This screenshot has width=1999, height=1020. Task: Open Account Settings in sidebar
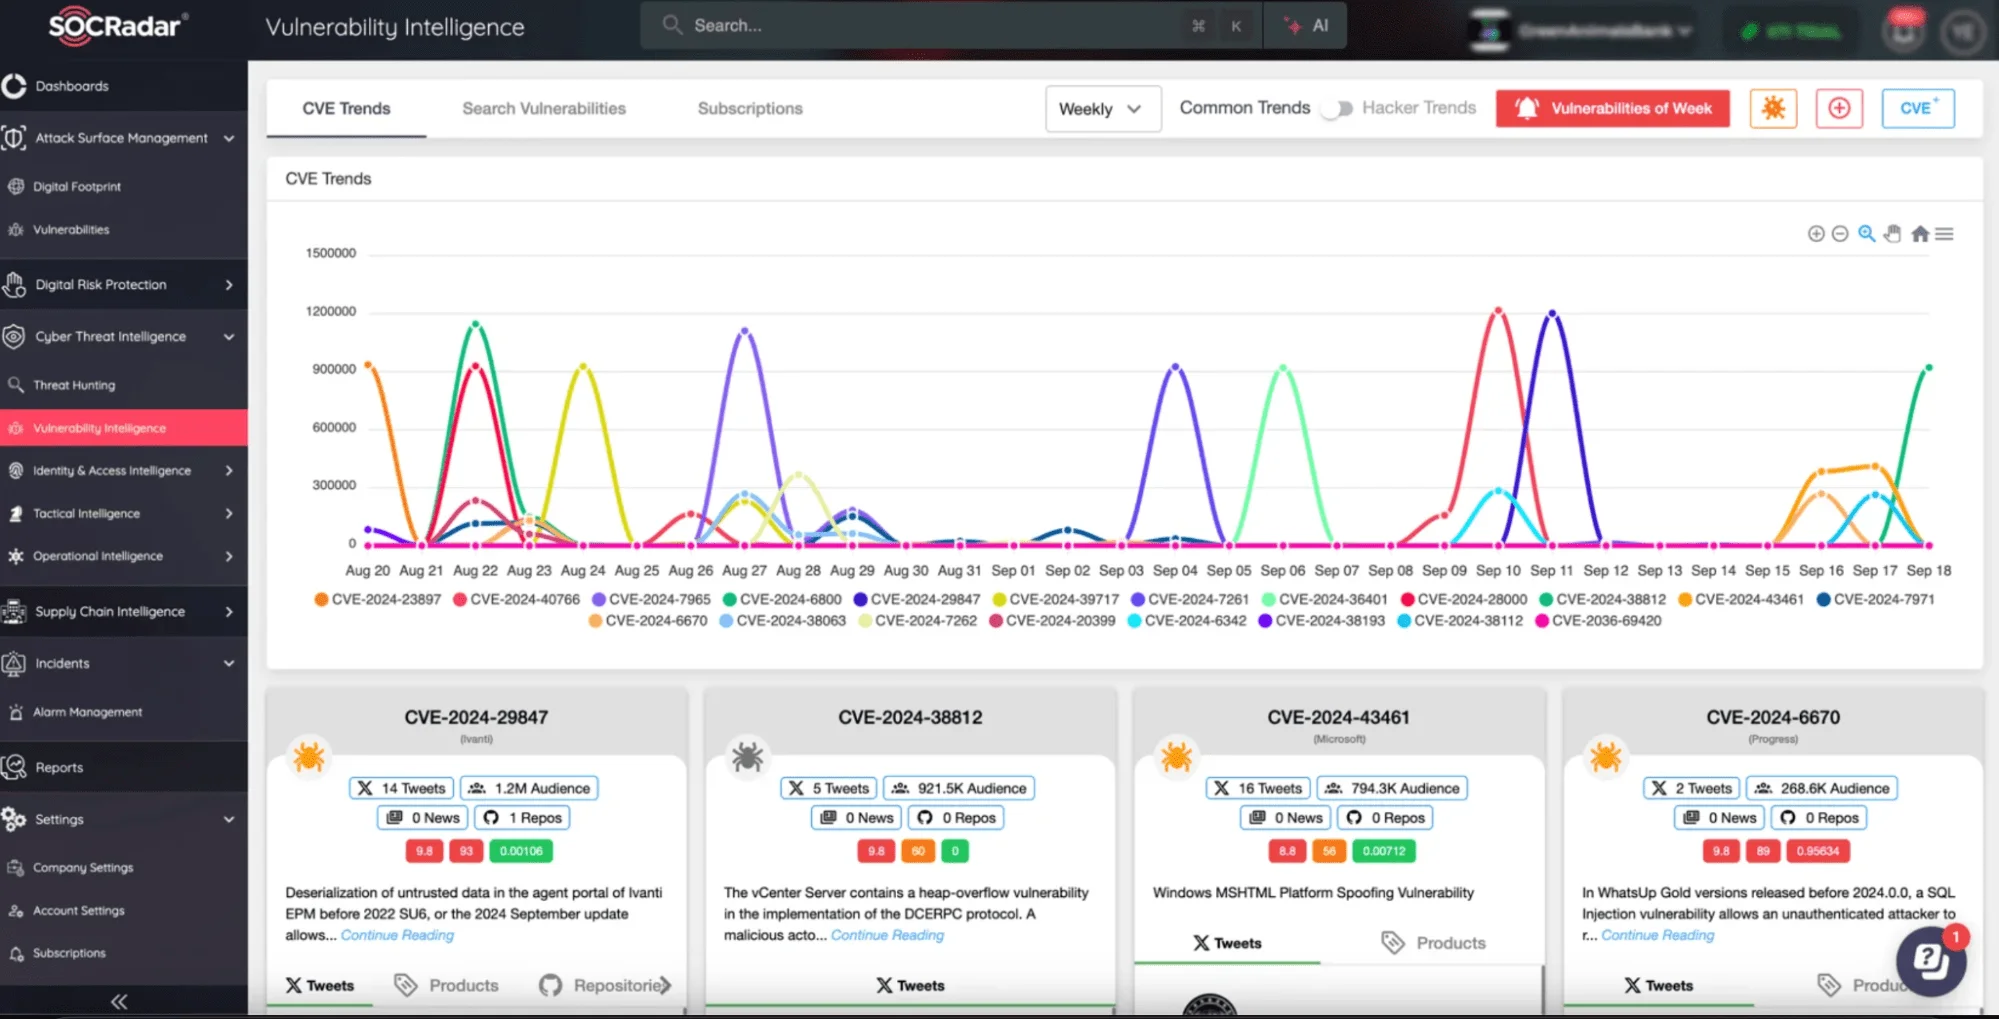point(79,911)
